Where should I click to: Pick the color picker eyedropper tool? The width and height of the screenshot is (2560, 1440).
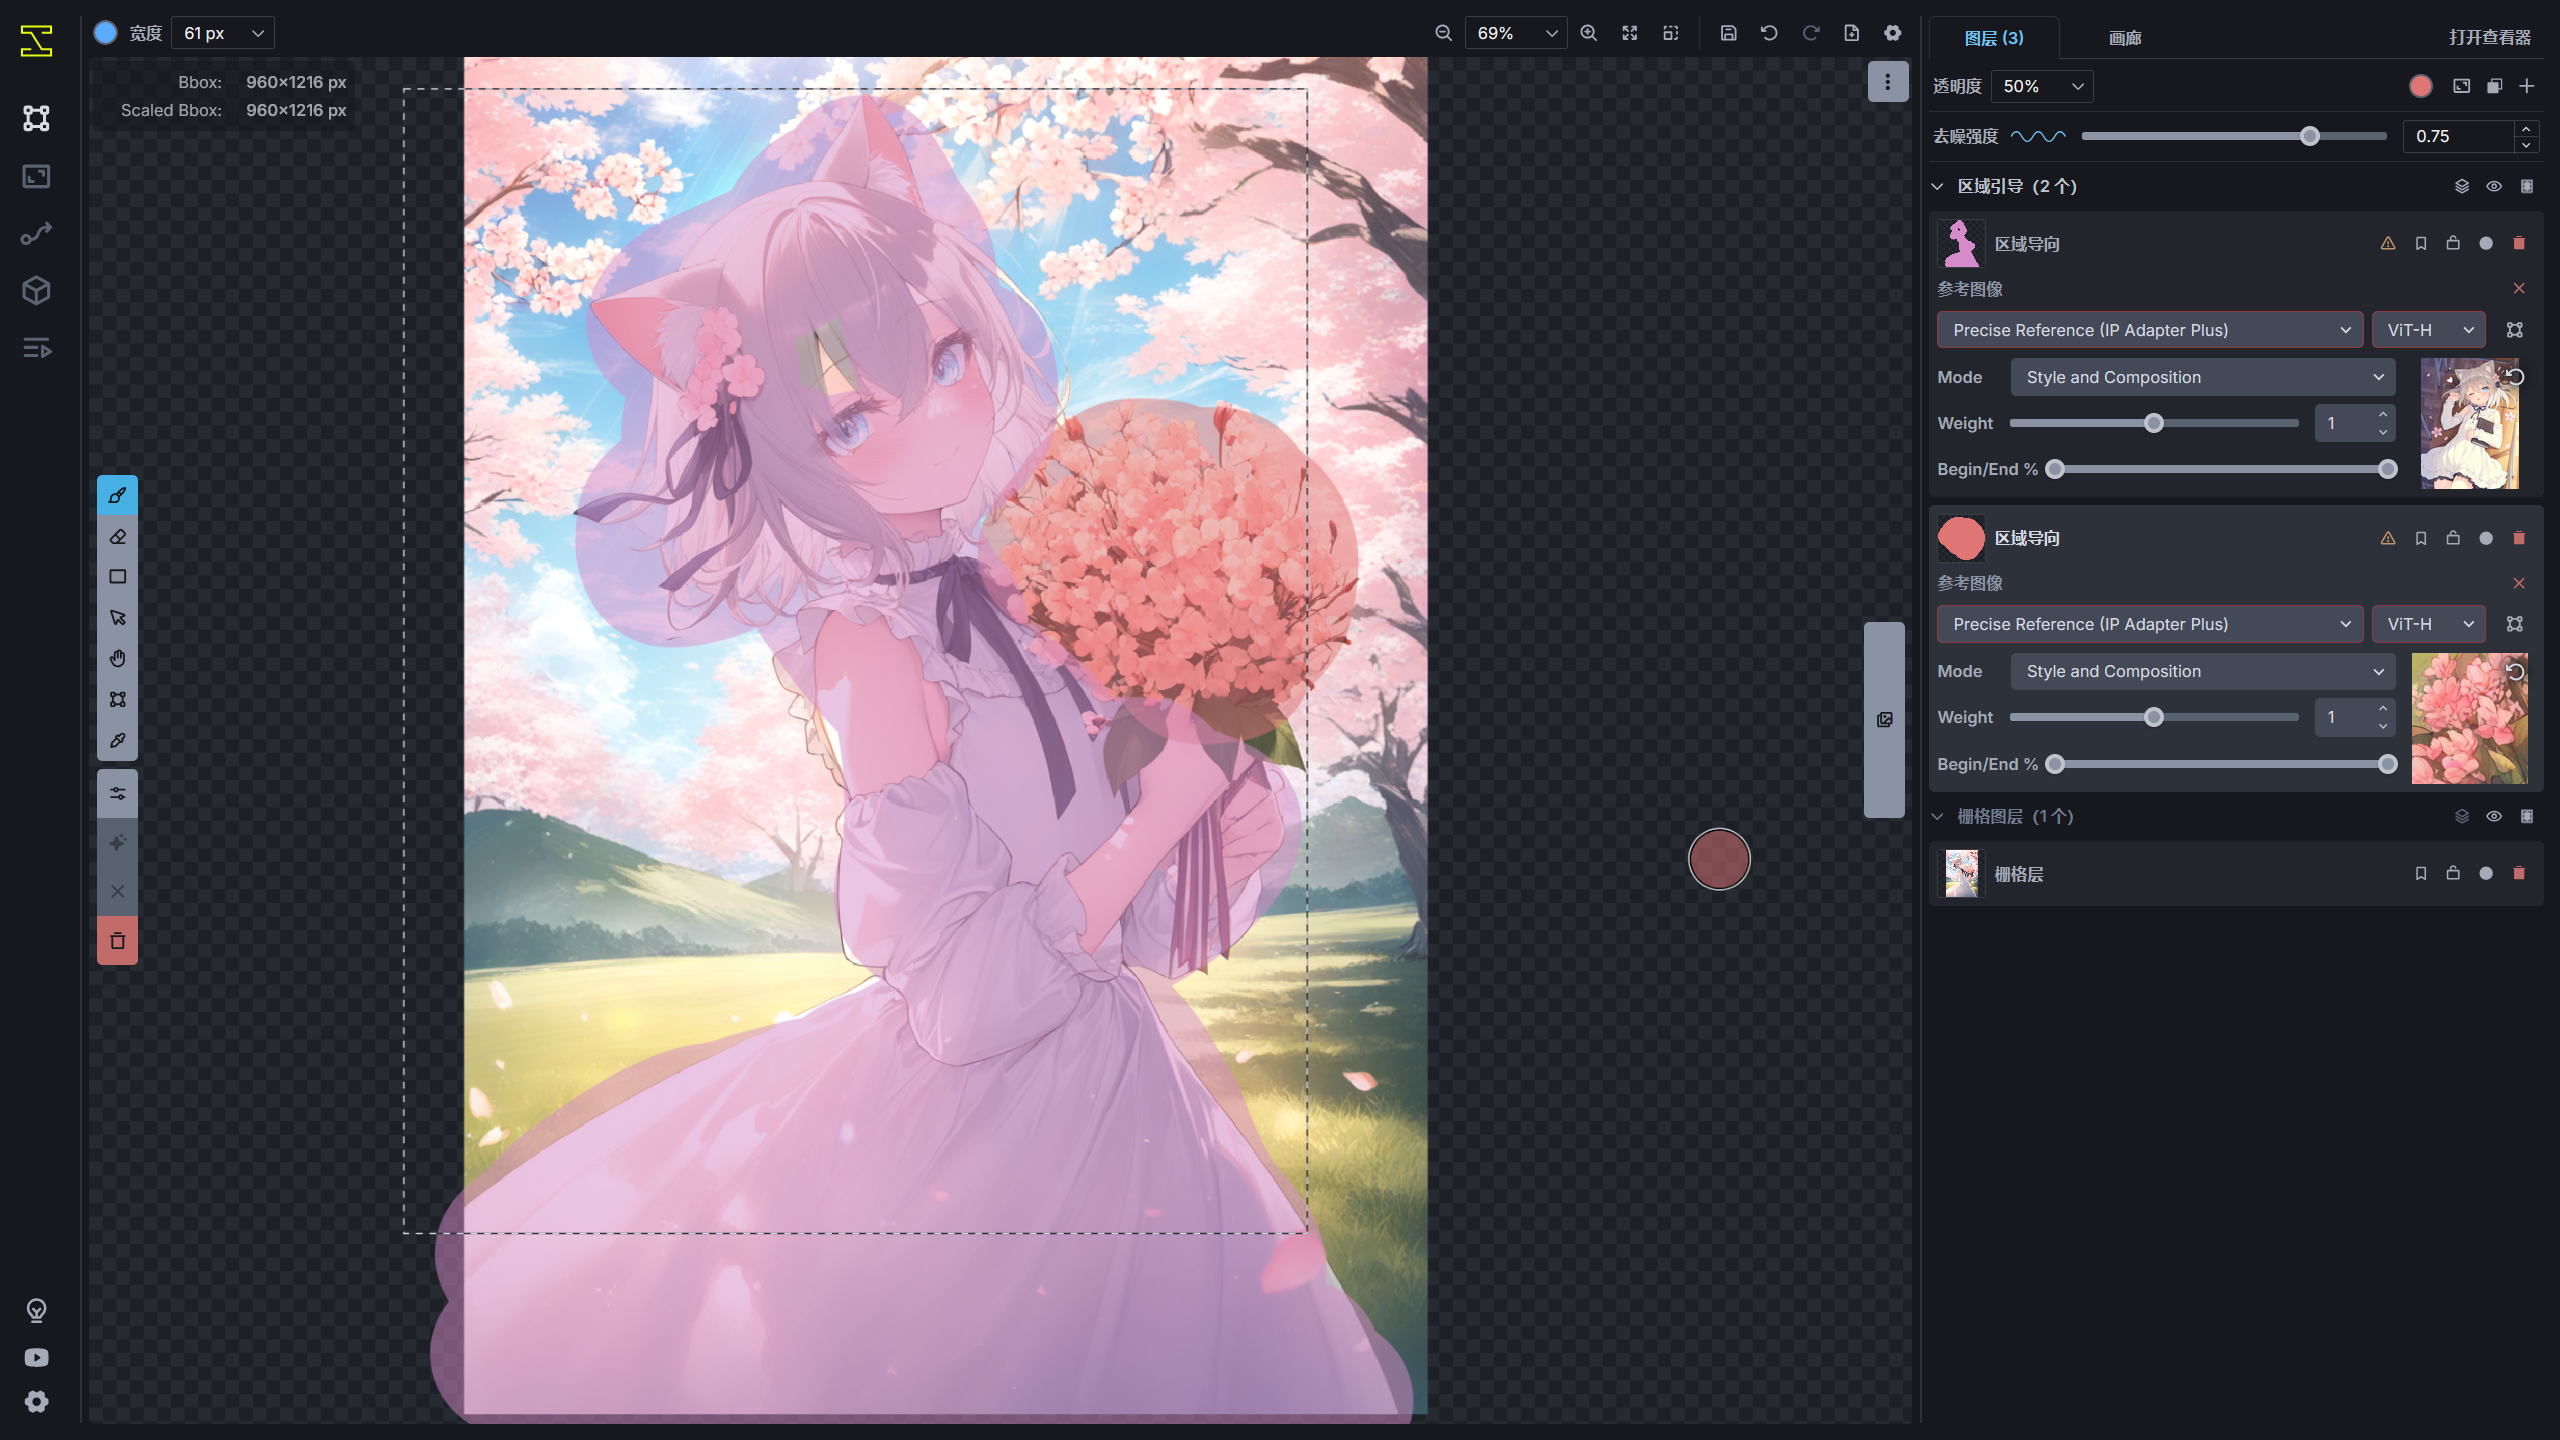point(117,740)
